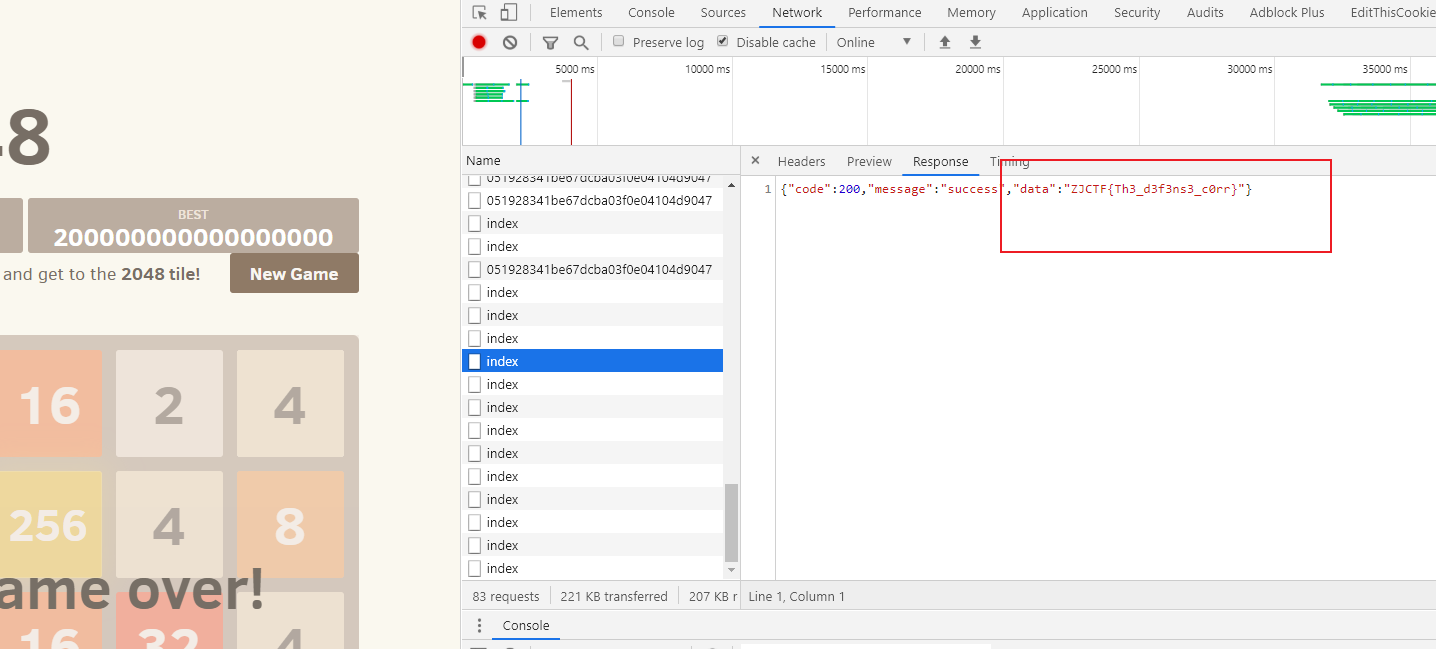
Task: Select the Response tab of the request
Action: pos(940,161)
